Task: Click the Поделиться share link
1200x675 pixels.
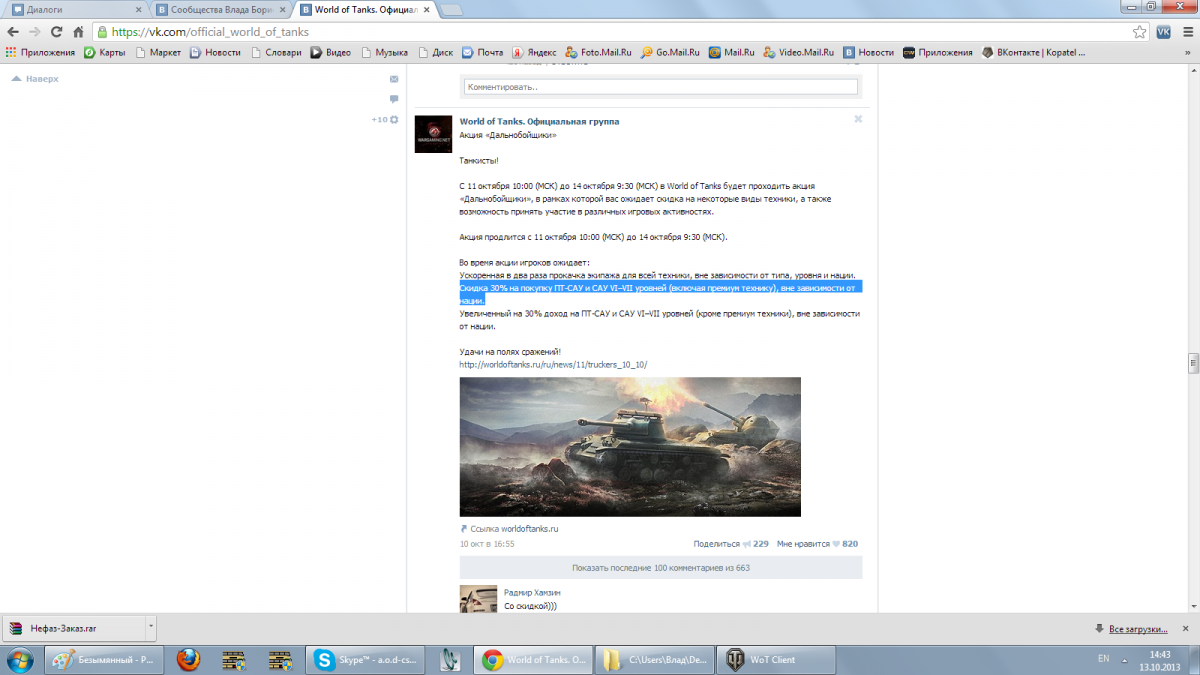Action: (717, 544)
